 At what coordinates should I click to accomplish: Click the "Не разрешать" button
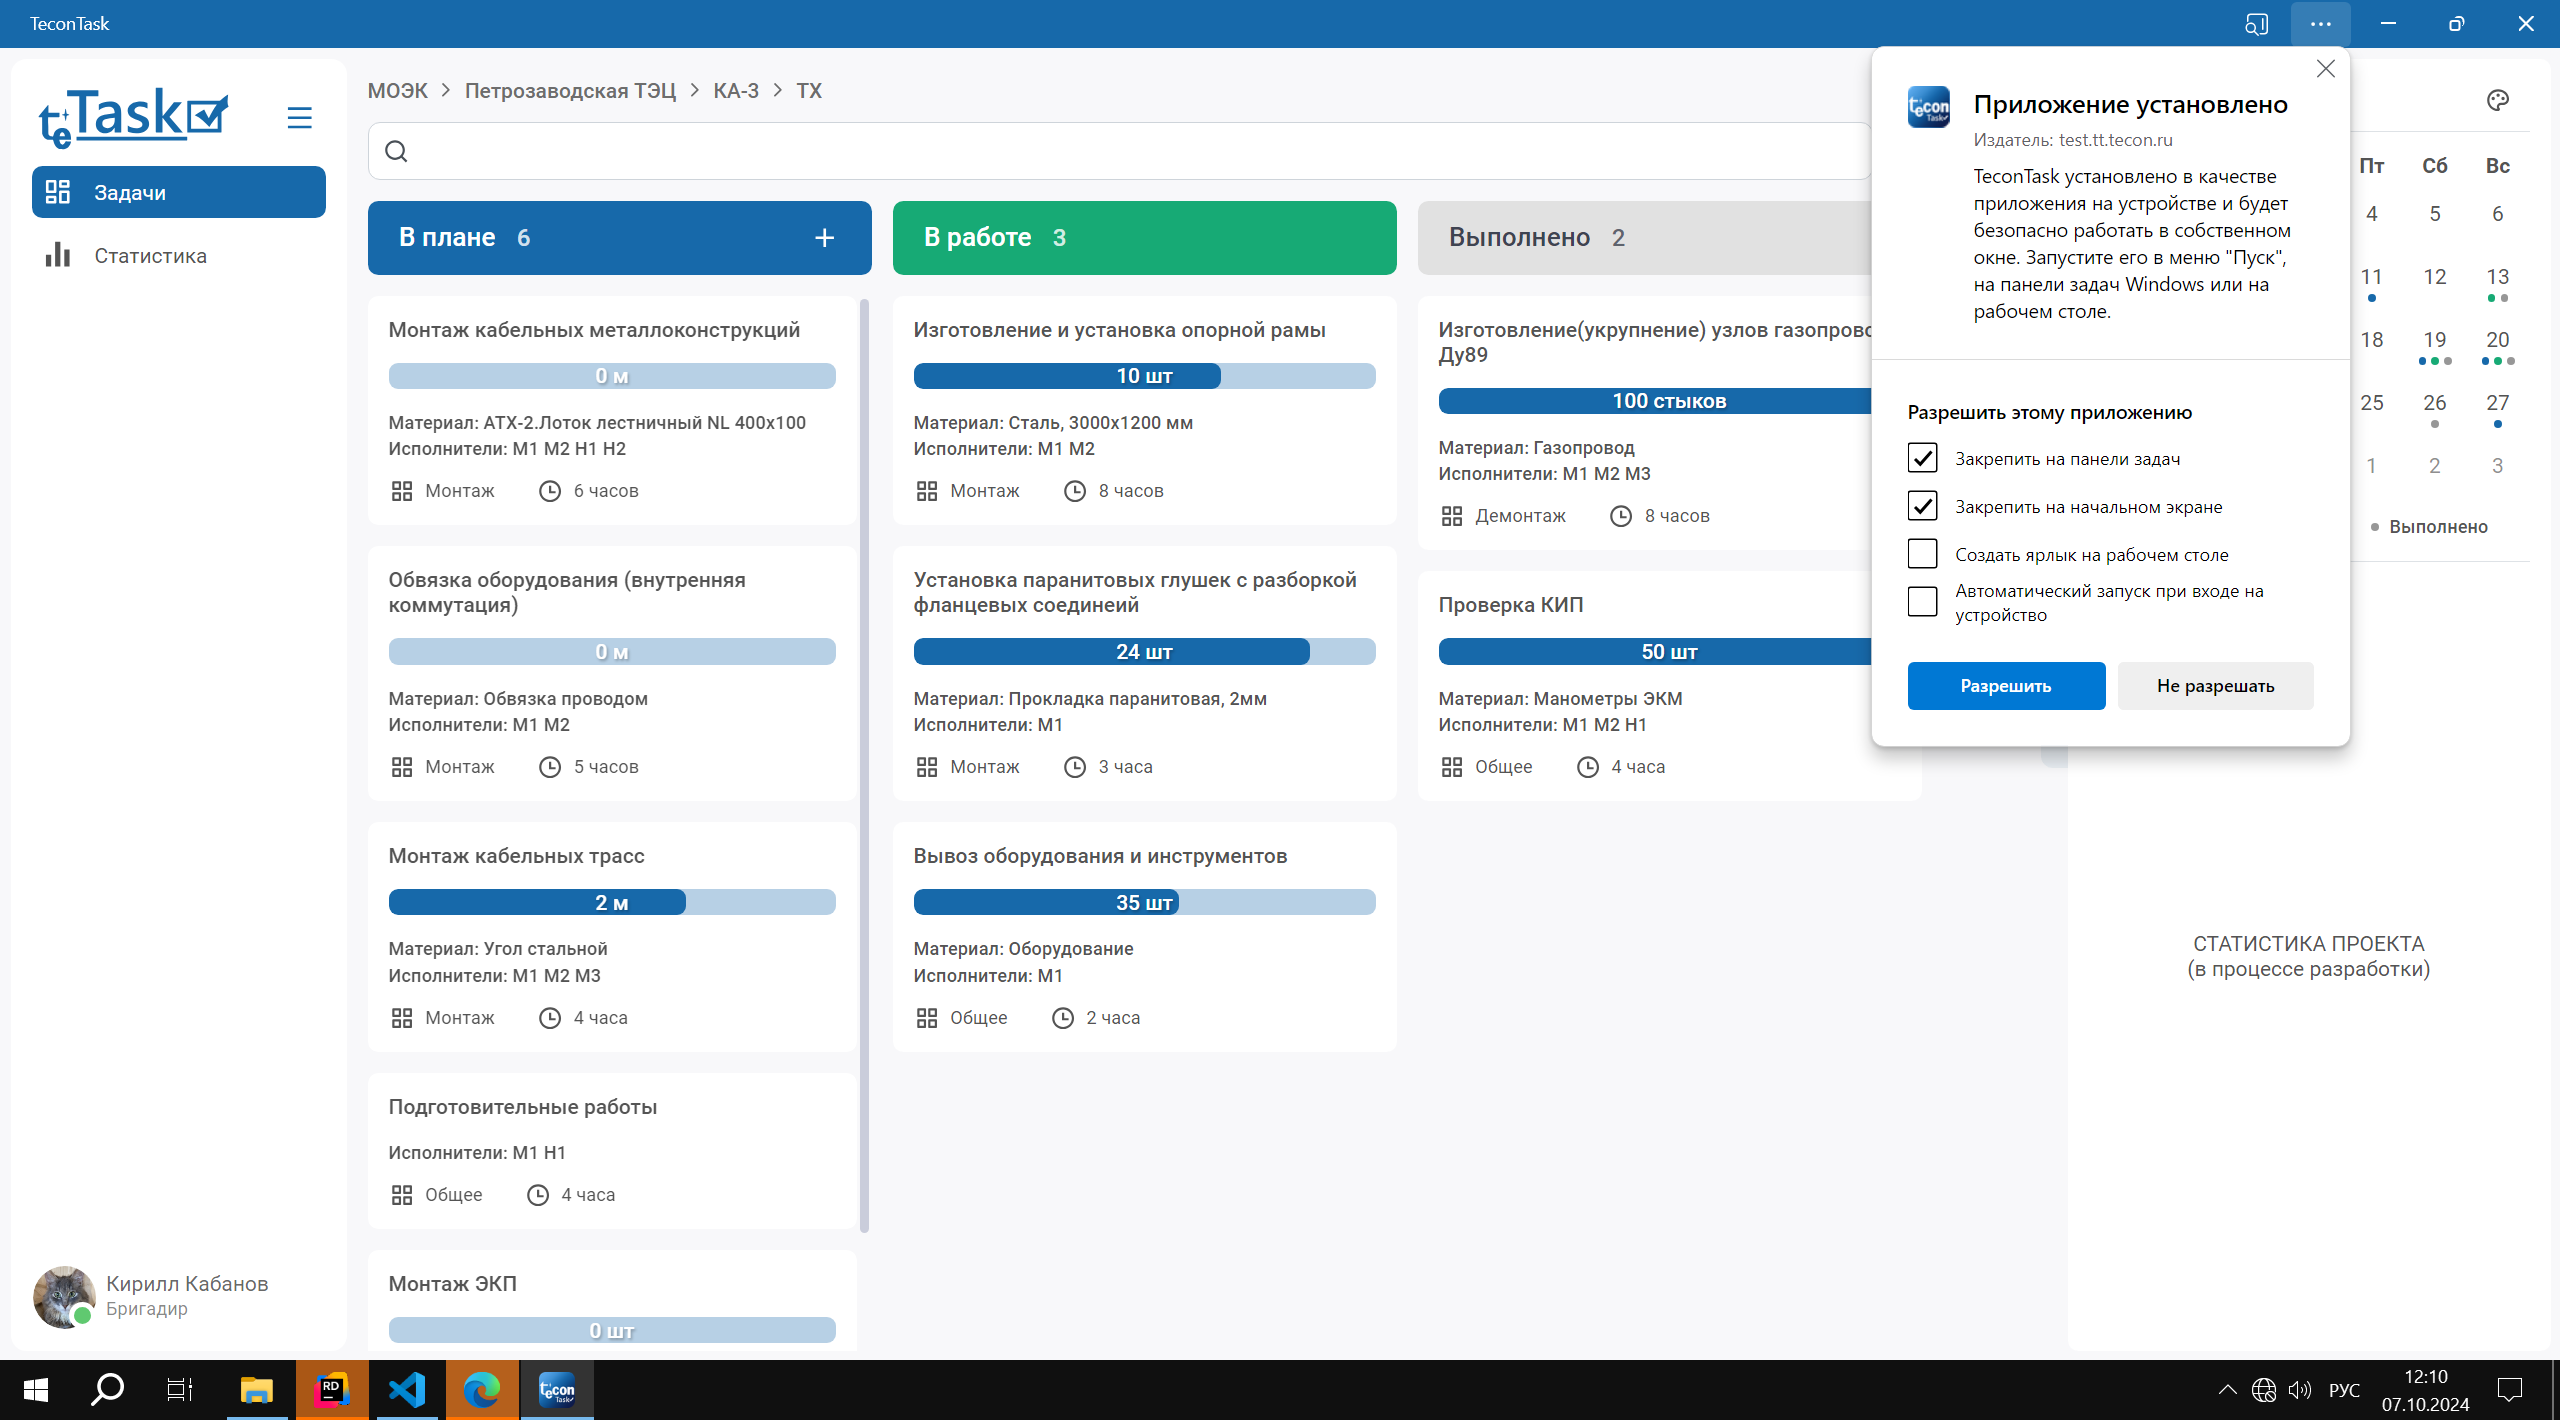coord(2215,686)
